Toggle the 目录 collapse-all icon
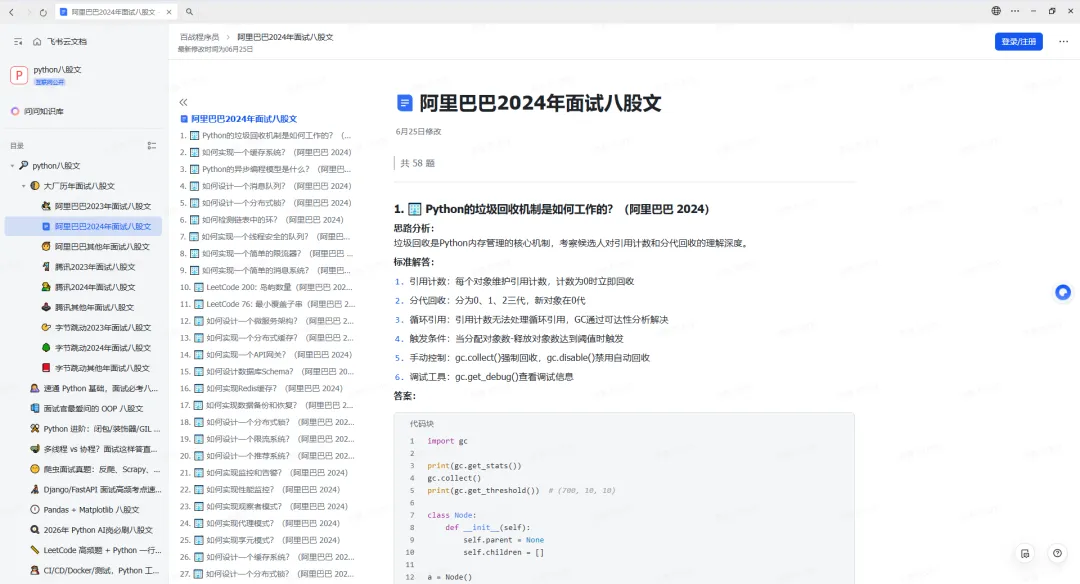The width and height of the screenshot is (1080, 584). pos(152,145)
